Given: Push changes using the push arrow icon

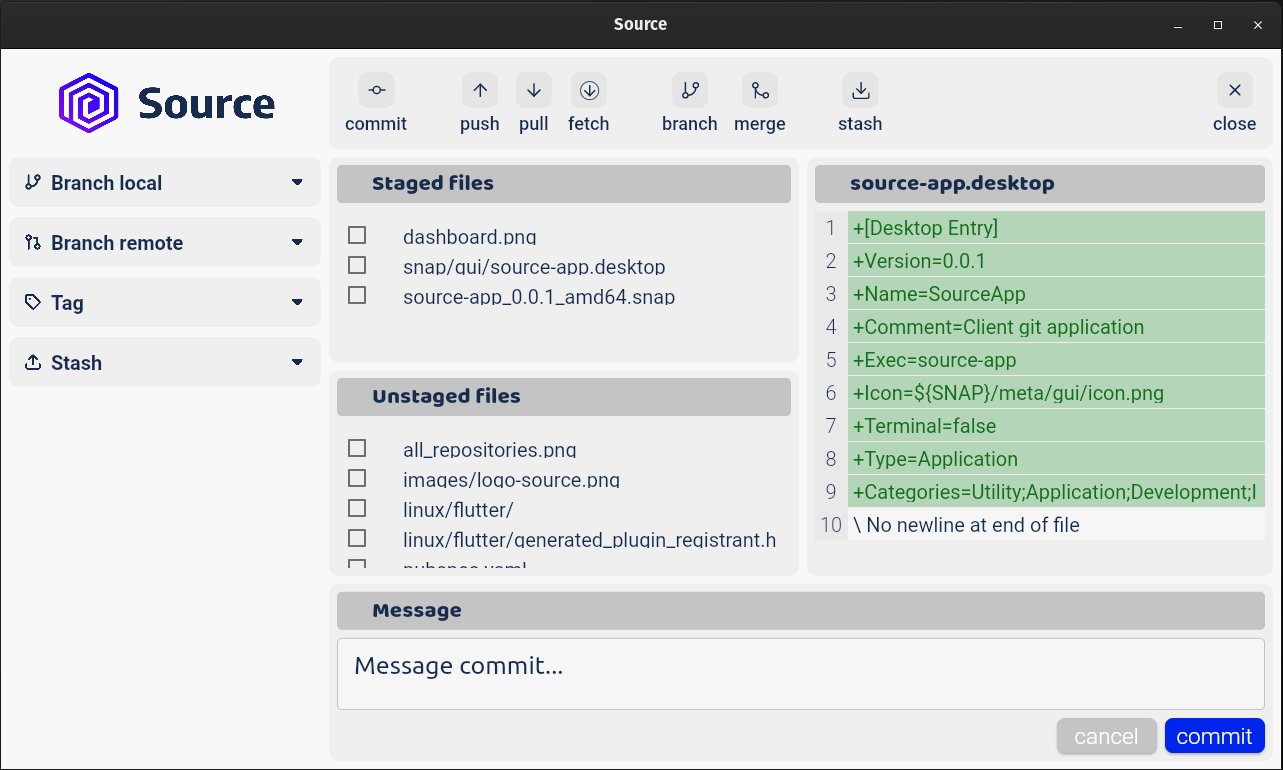Looking at the screenshot, I should click(479, 89).
